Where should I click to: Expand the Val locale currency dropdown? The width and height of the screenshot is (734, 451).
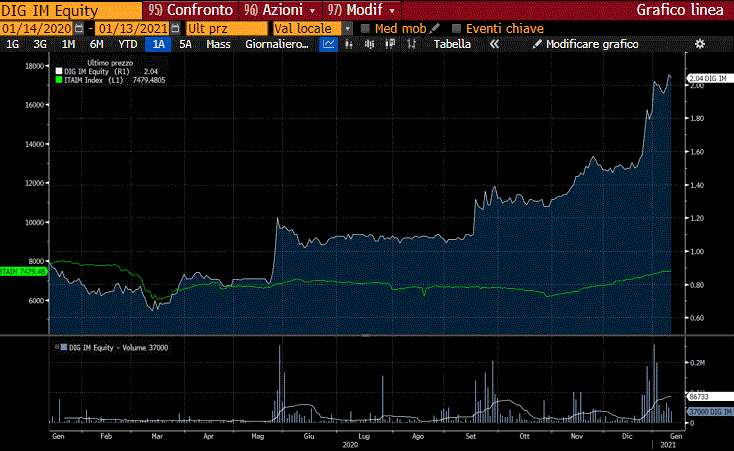point(347,28)
